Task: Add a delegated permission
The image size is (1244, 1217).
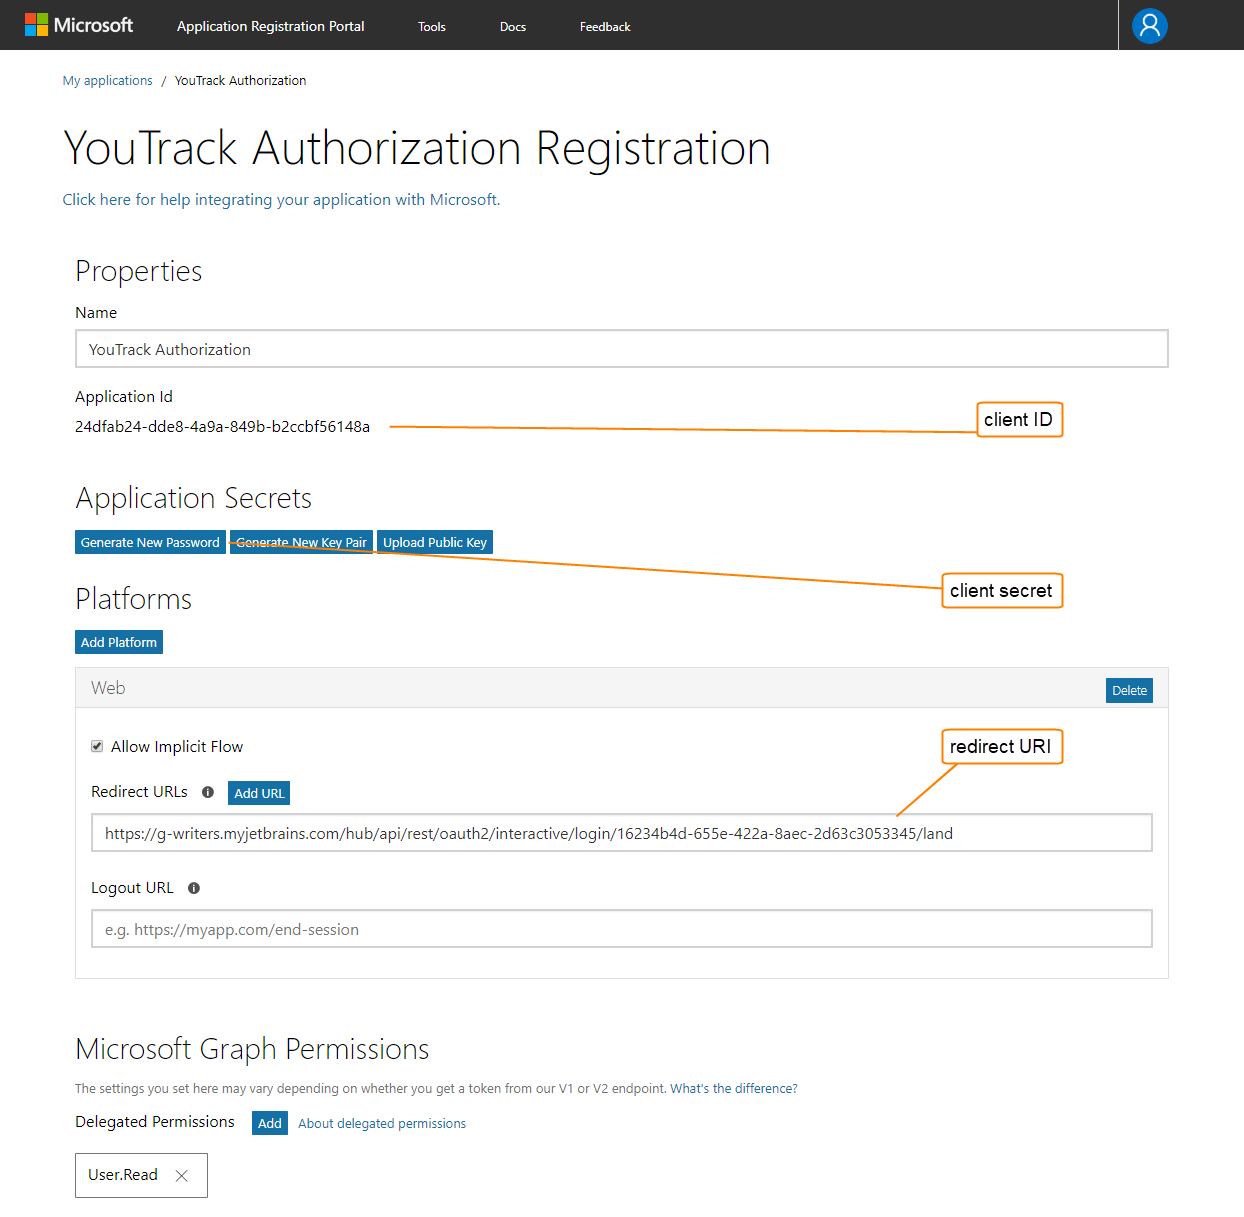Action: point(269,1123)
